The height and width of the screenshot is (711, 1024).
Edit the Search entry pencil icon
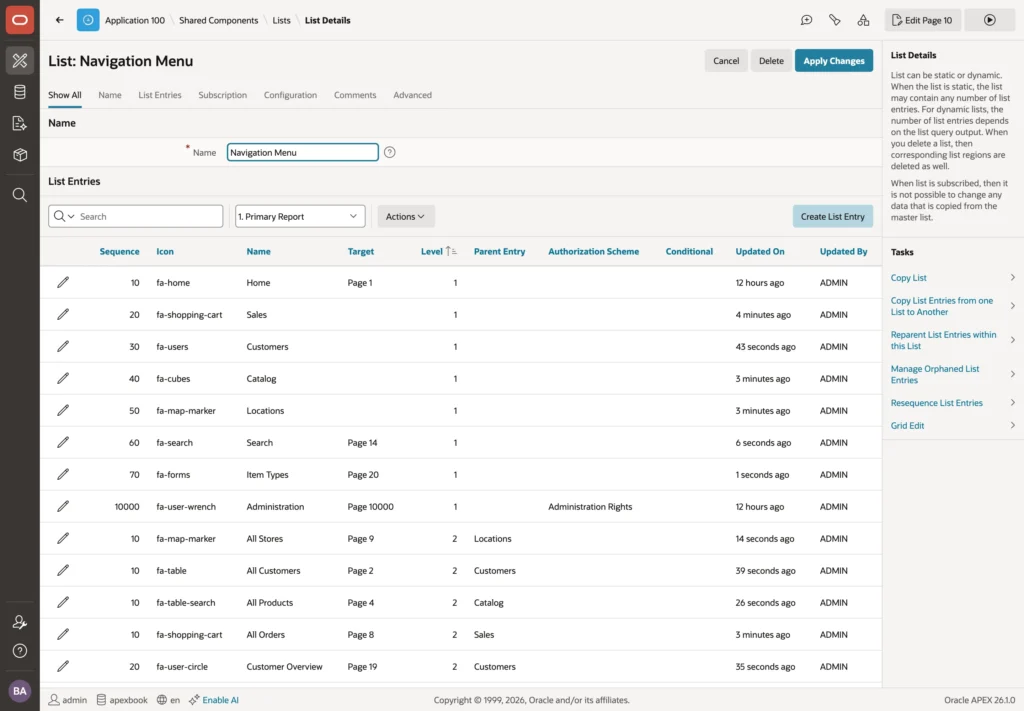(x=63, y=443)
